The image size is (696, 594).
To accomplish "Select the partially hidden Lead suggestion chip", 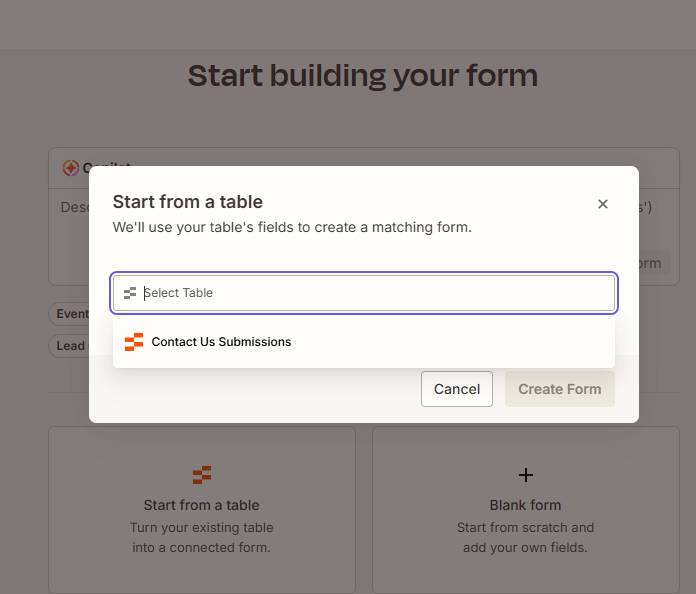I will [69, 346].
